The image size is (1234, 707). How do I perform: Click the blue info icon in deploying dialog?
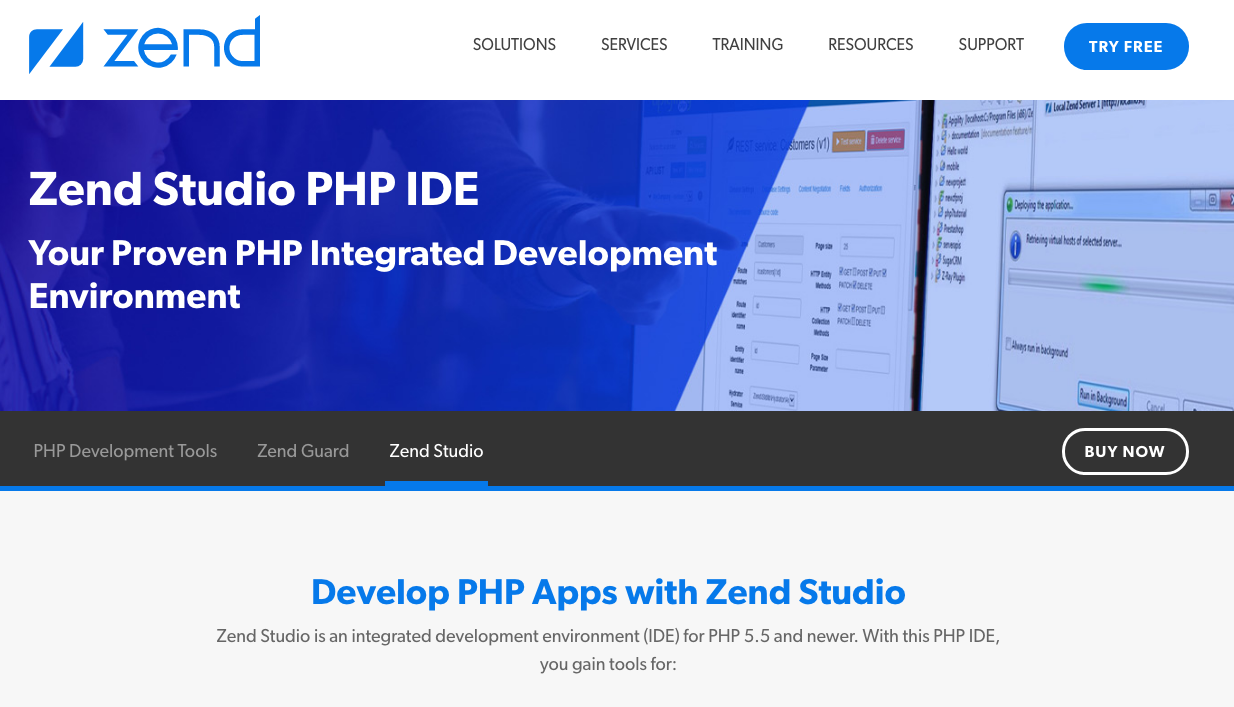click(x=1014, y=245)
